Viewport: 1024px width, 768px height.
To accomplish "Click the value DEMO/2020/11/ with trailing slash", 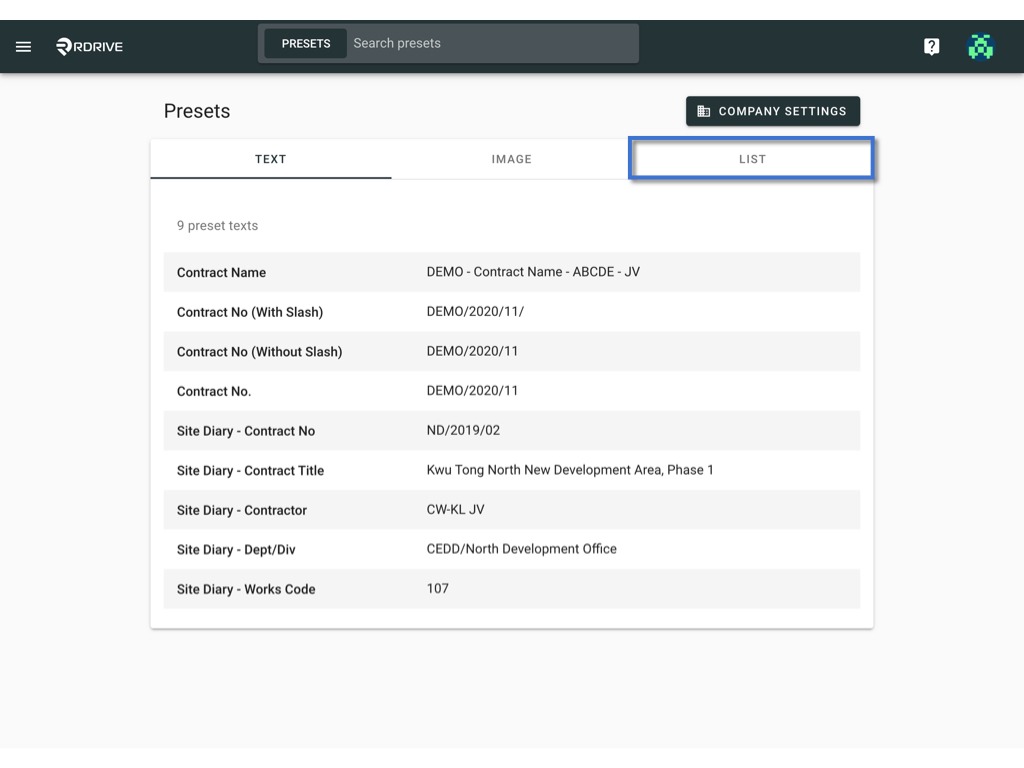I will tap(475, 312).
